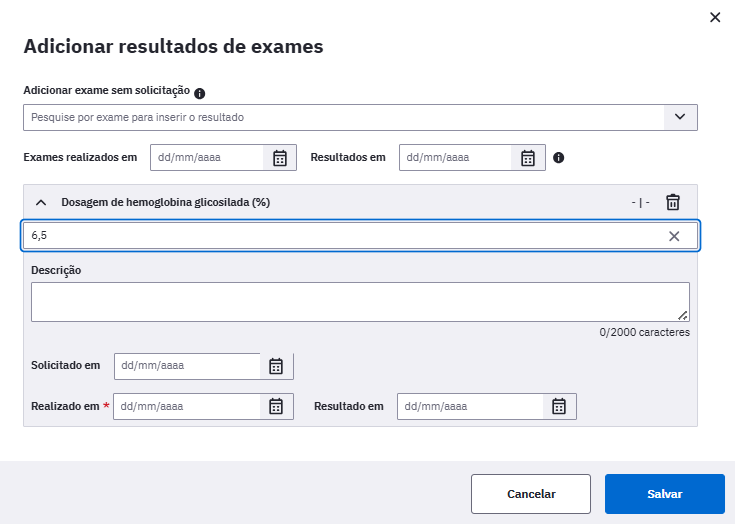Open the exam search dropdown arrow
The height and width of the screenshot is (524, 735).
[x=680, y=117]
